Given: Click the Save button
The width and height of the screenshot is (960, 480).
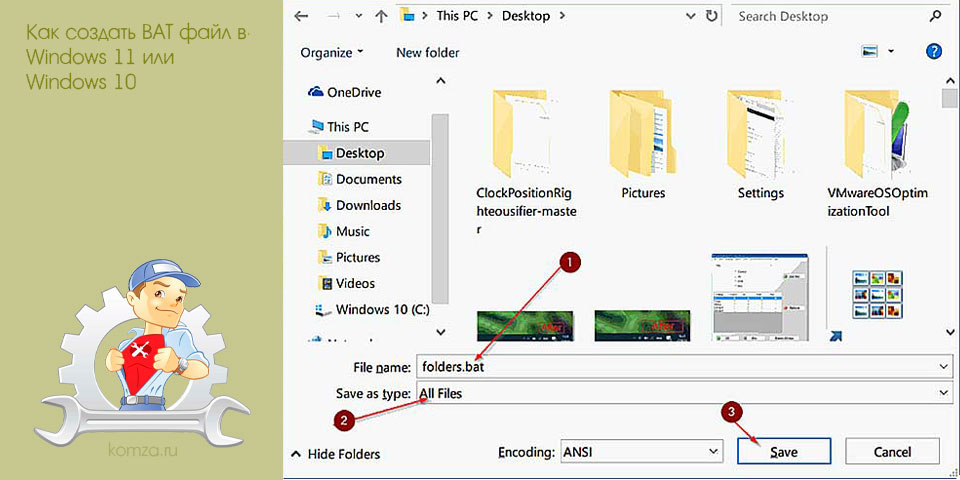Looking at the screenshot, I should point(784,452).
